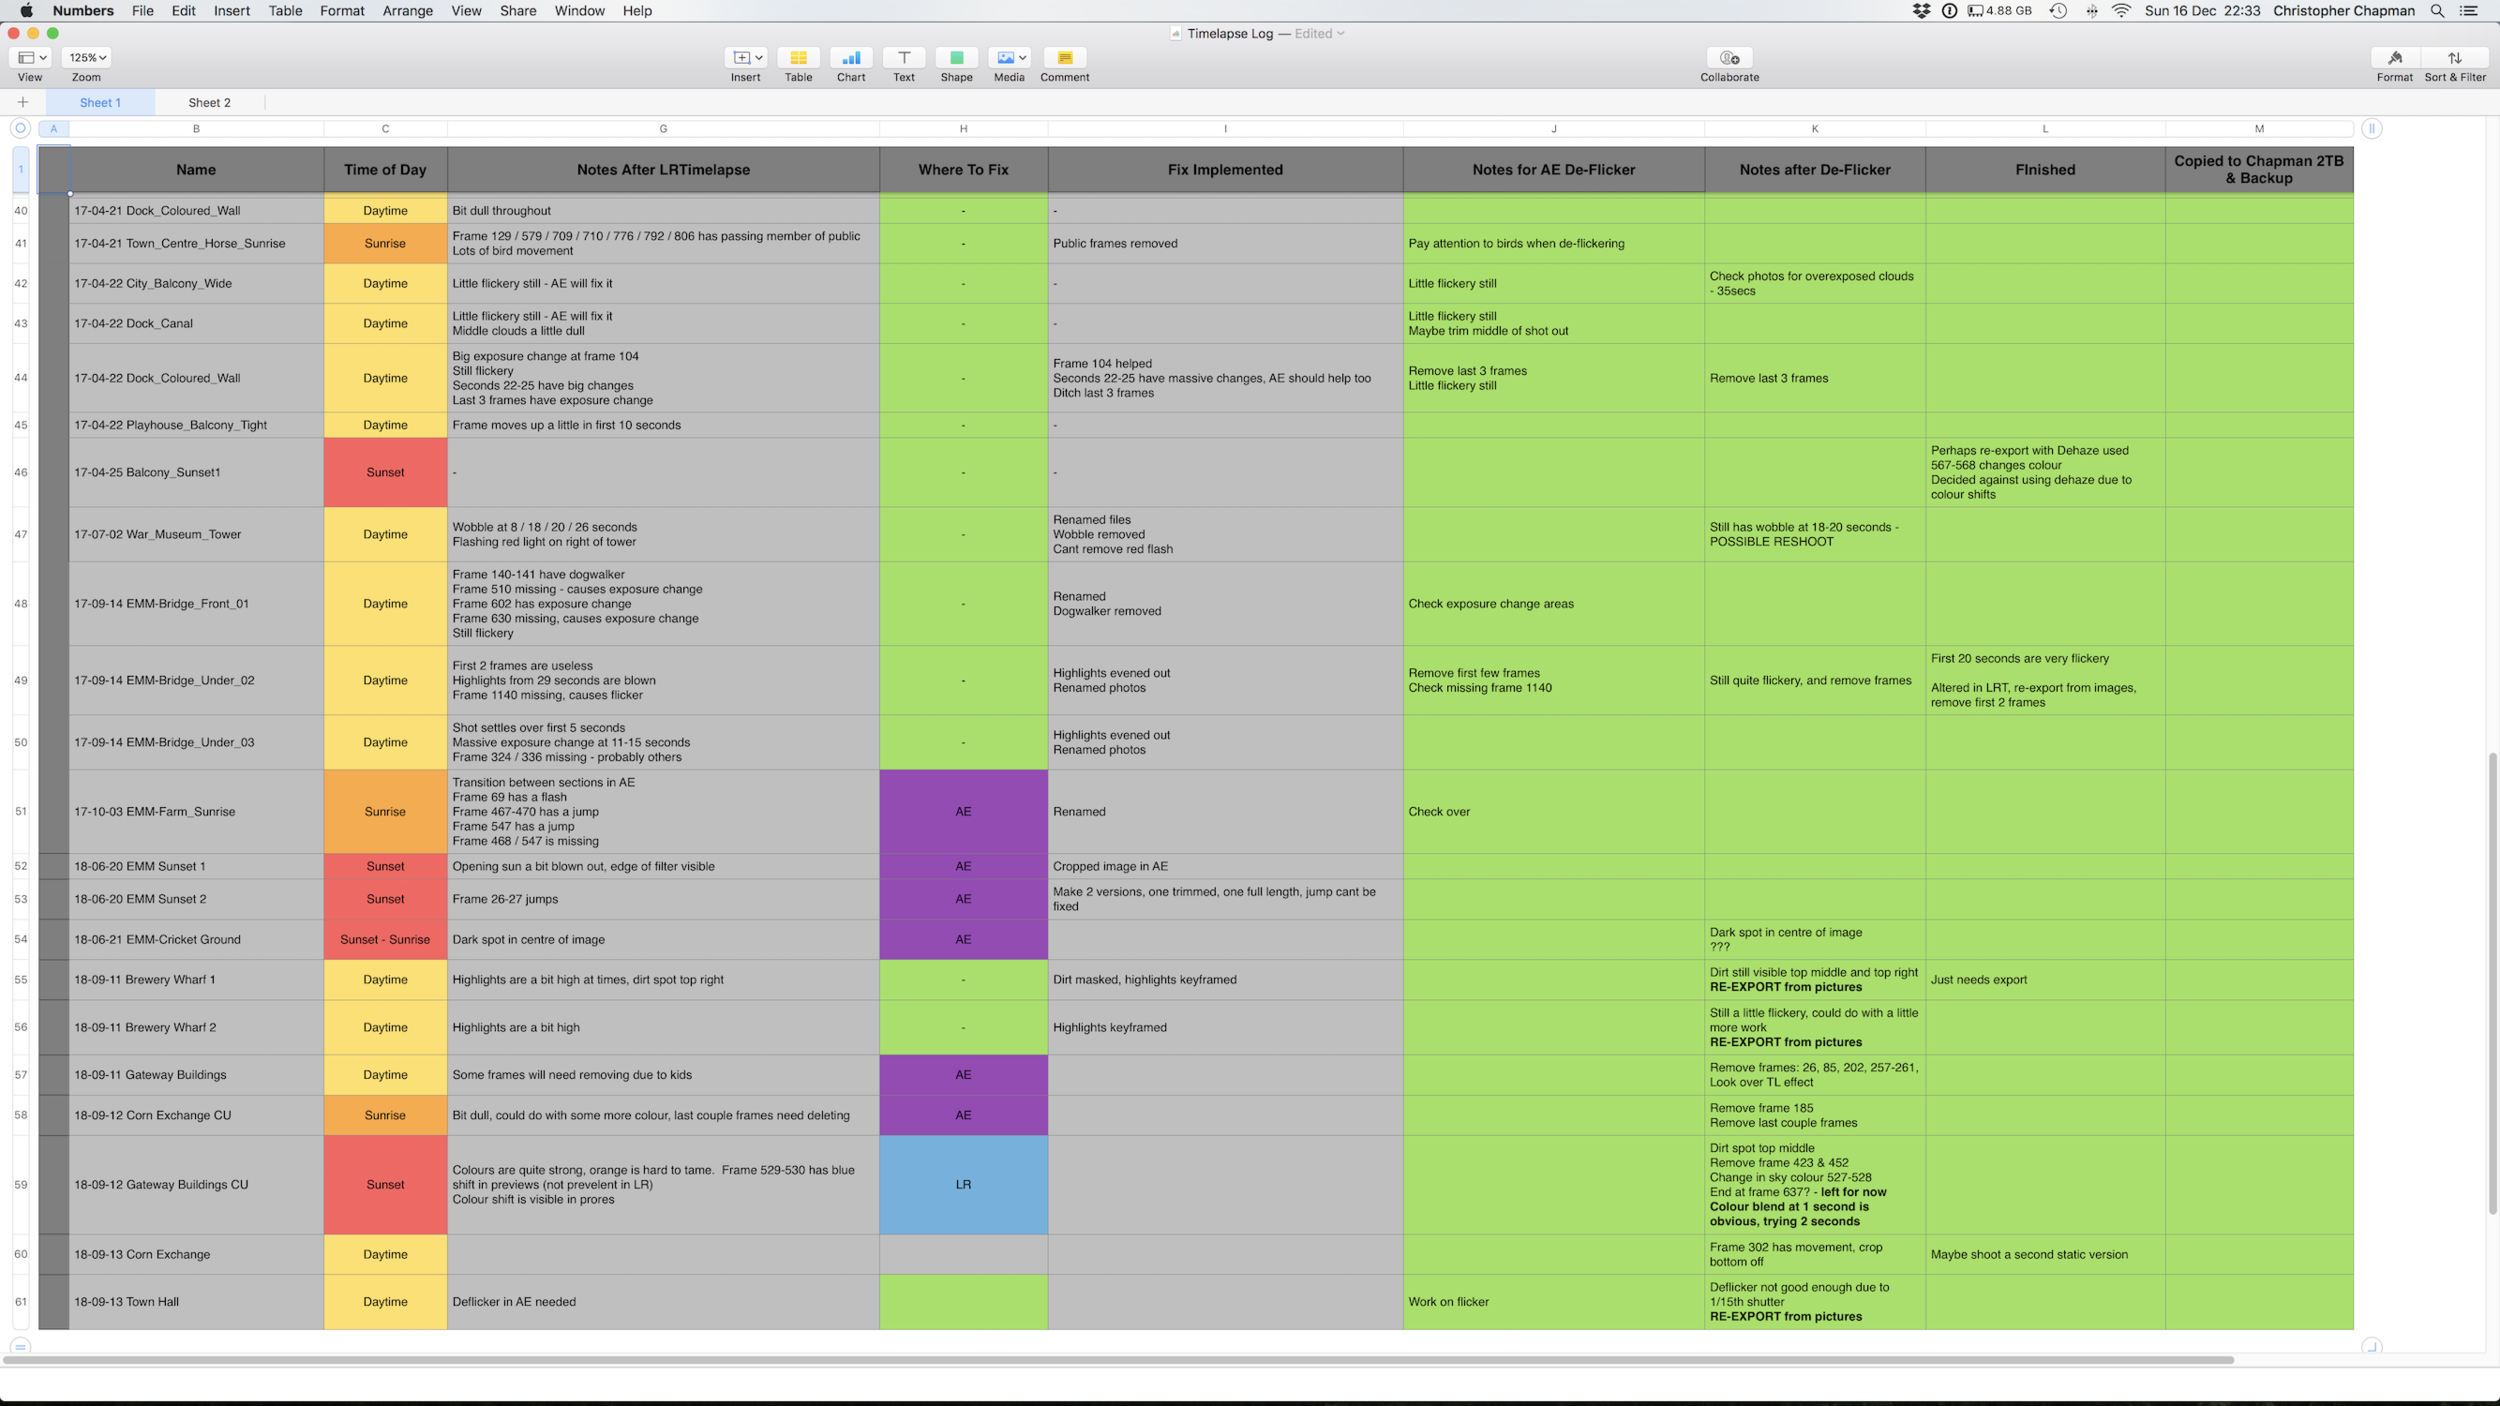Click the Spotlight search icon in menu bar

pyautogui.click(x=2437, y=11)
